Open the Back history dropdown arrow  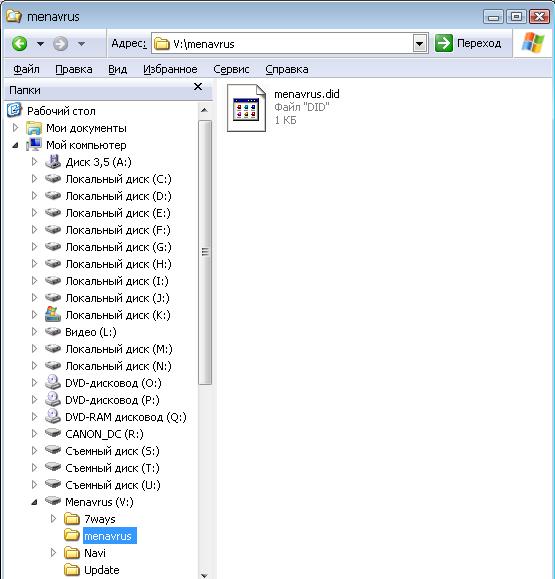40,44
